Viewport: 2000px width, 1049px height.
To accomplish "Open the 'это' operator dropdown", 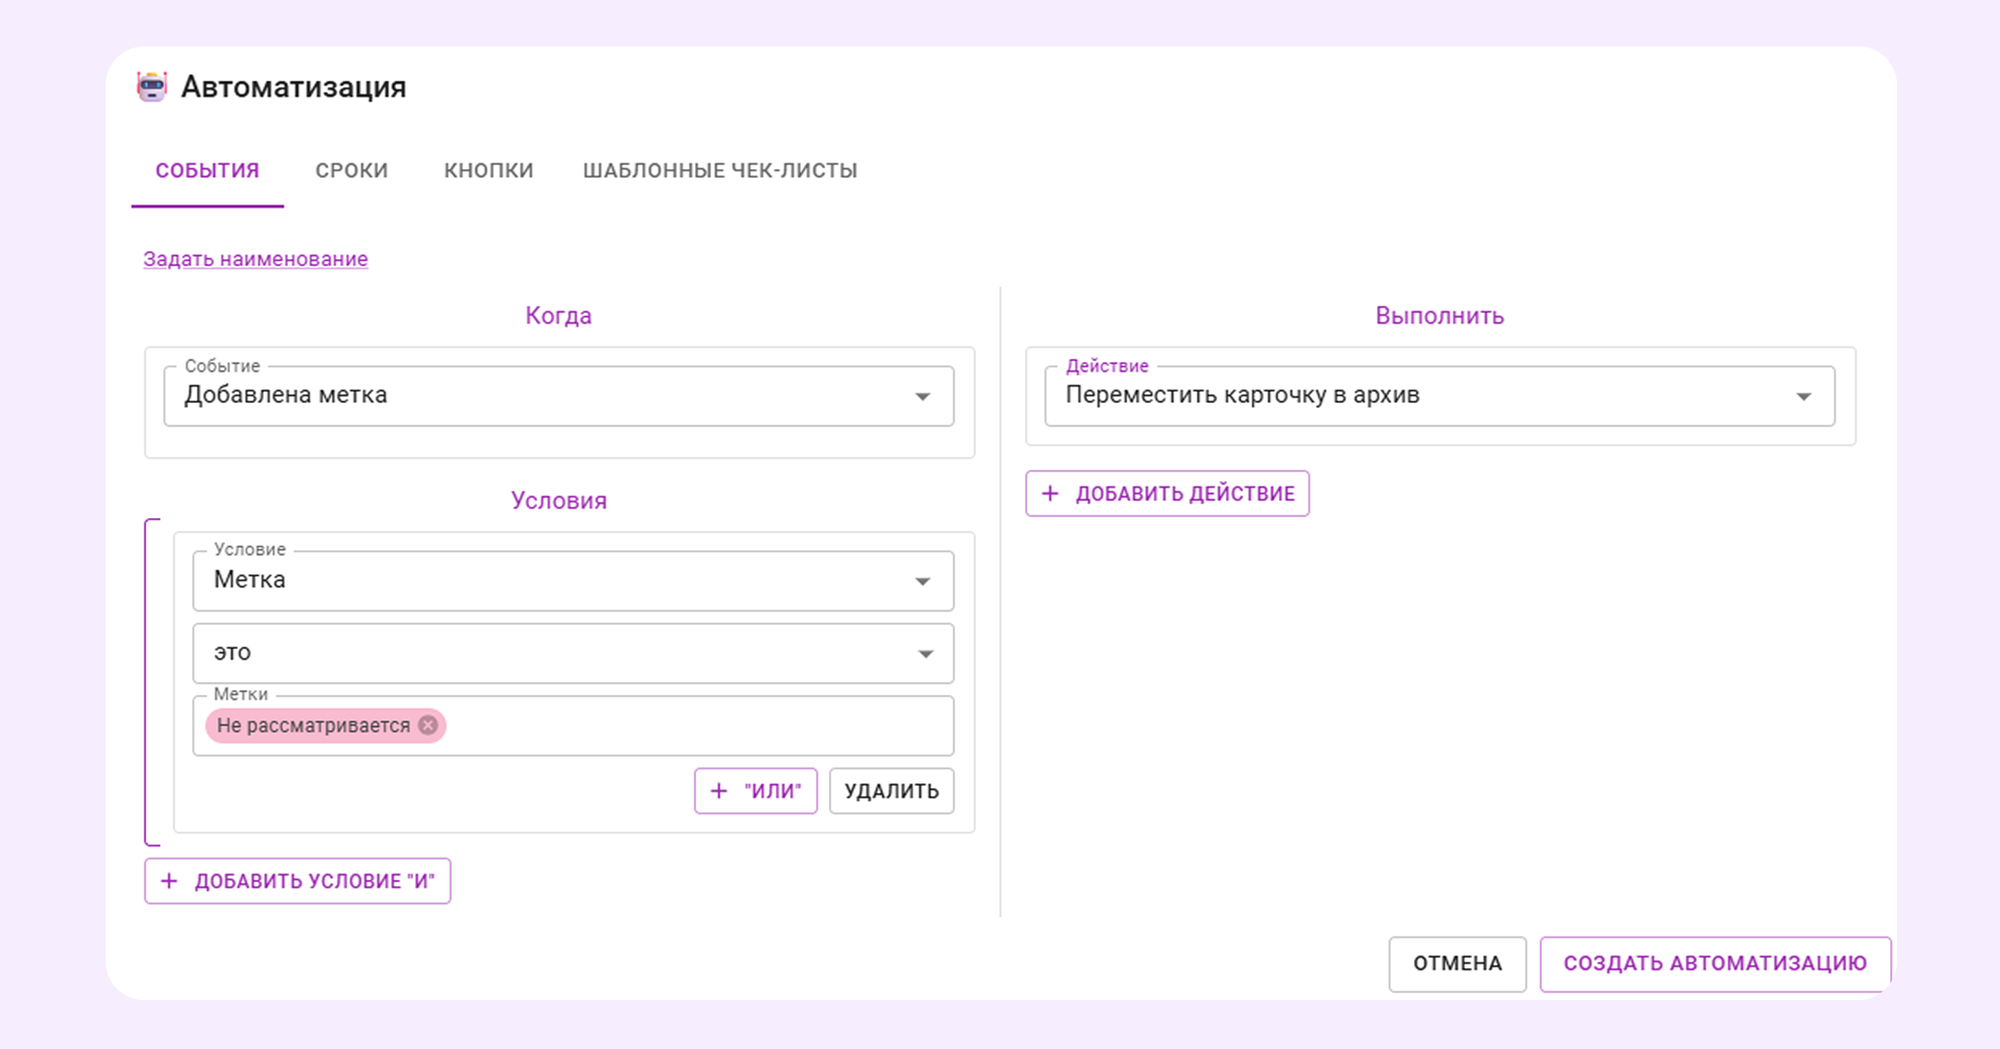I will [x=925, y=654].
